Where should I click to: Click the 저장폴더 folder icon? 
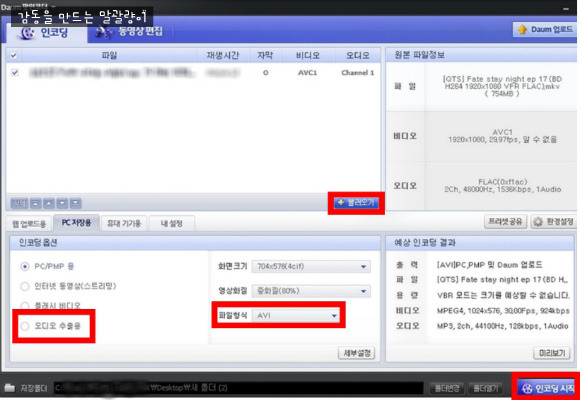coord(10,388)
